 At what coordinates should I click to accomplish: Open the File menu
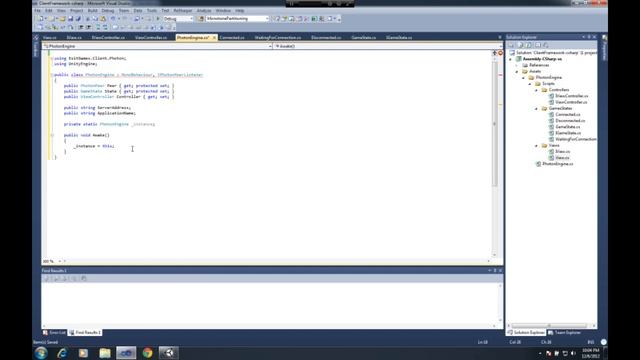coord(38,11)
